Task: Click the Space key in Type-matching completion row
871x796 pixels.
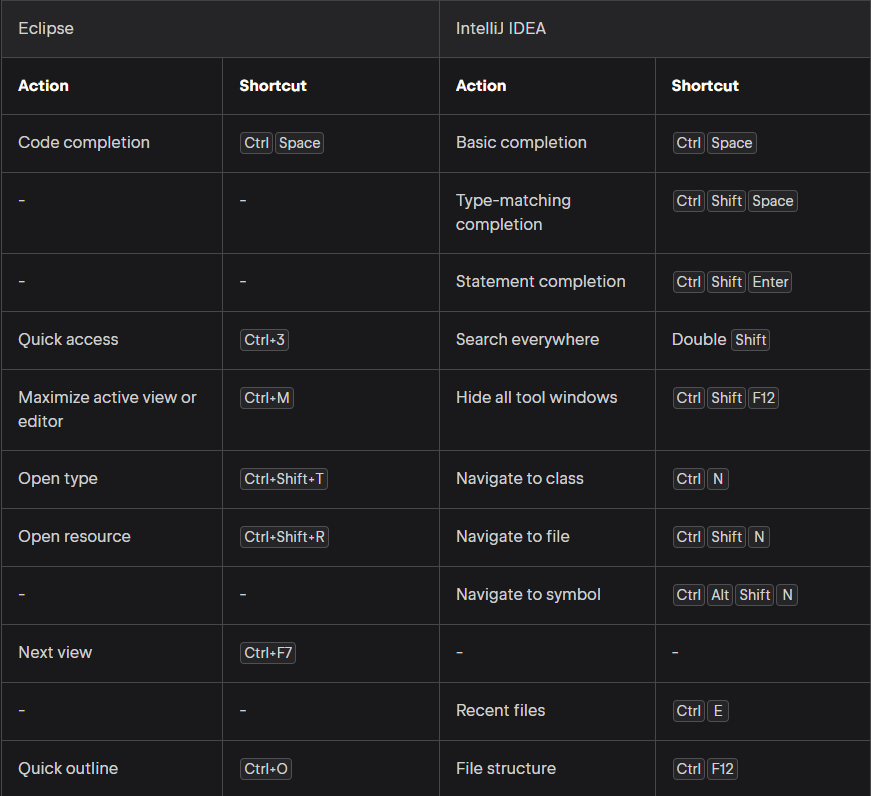Action: pos(773,201)
